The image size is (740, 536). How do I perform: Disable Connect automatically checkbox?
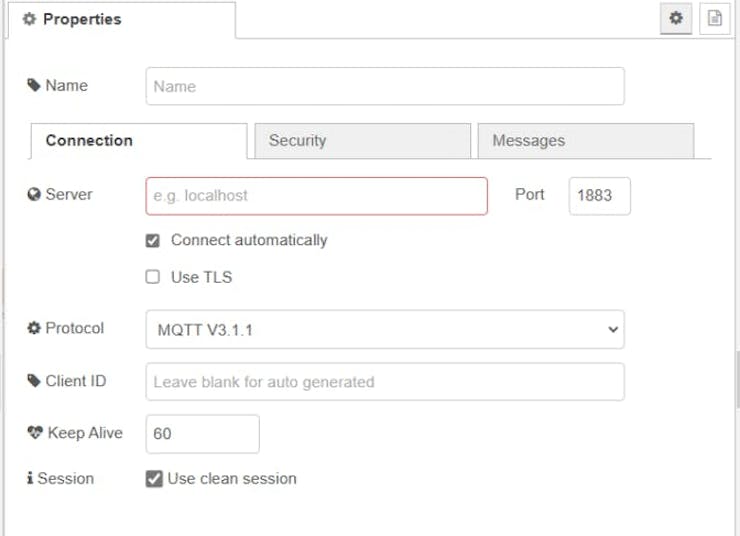click(x=153, y=241)
